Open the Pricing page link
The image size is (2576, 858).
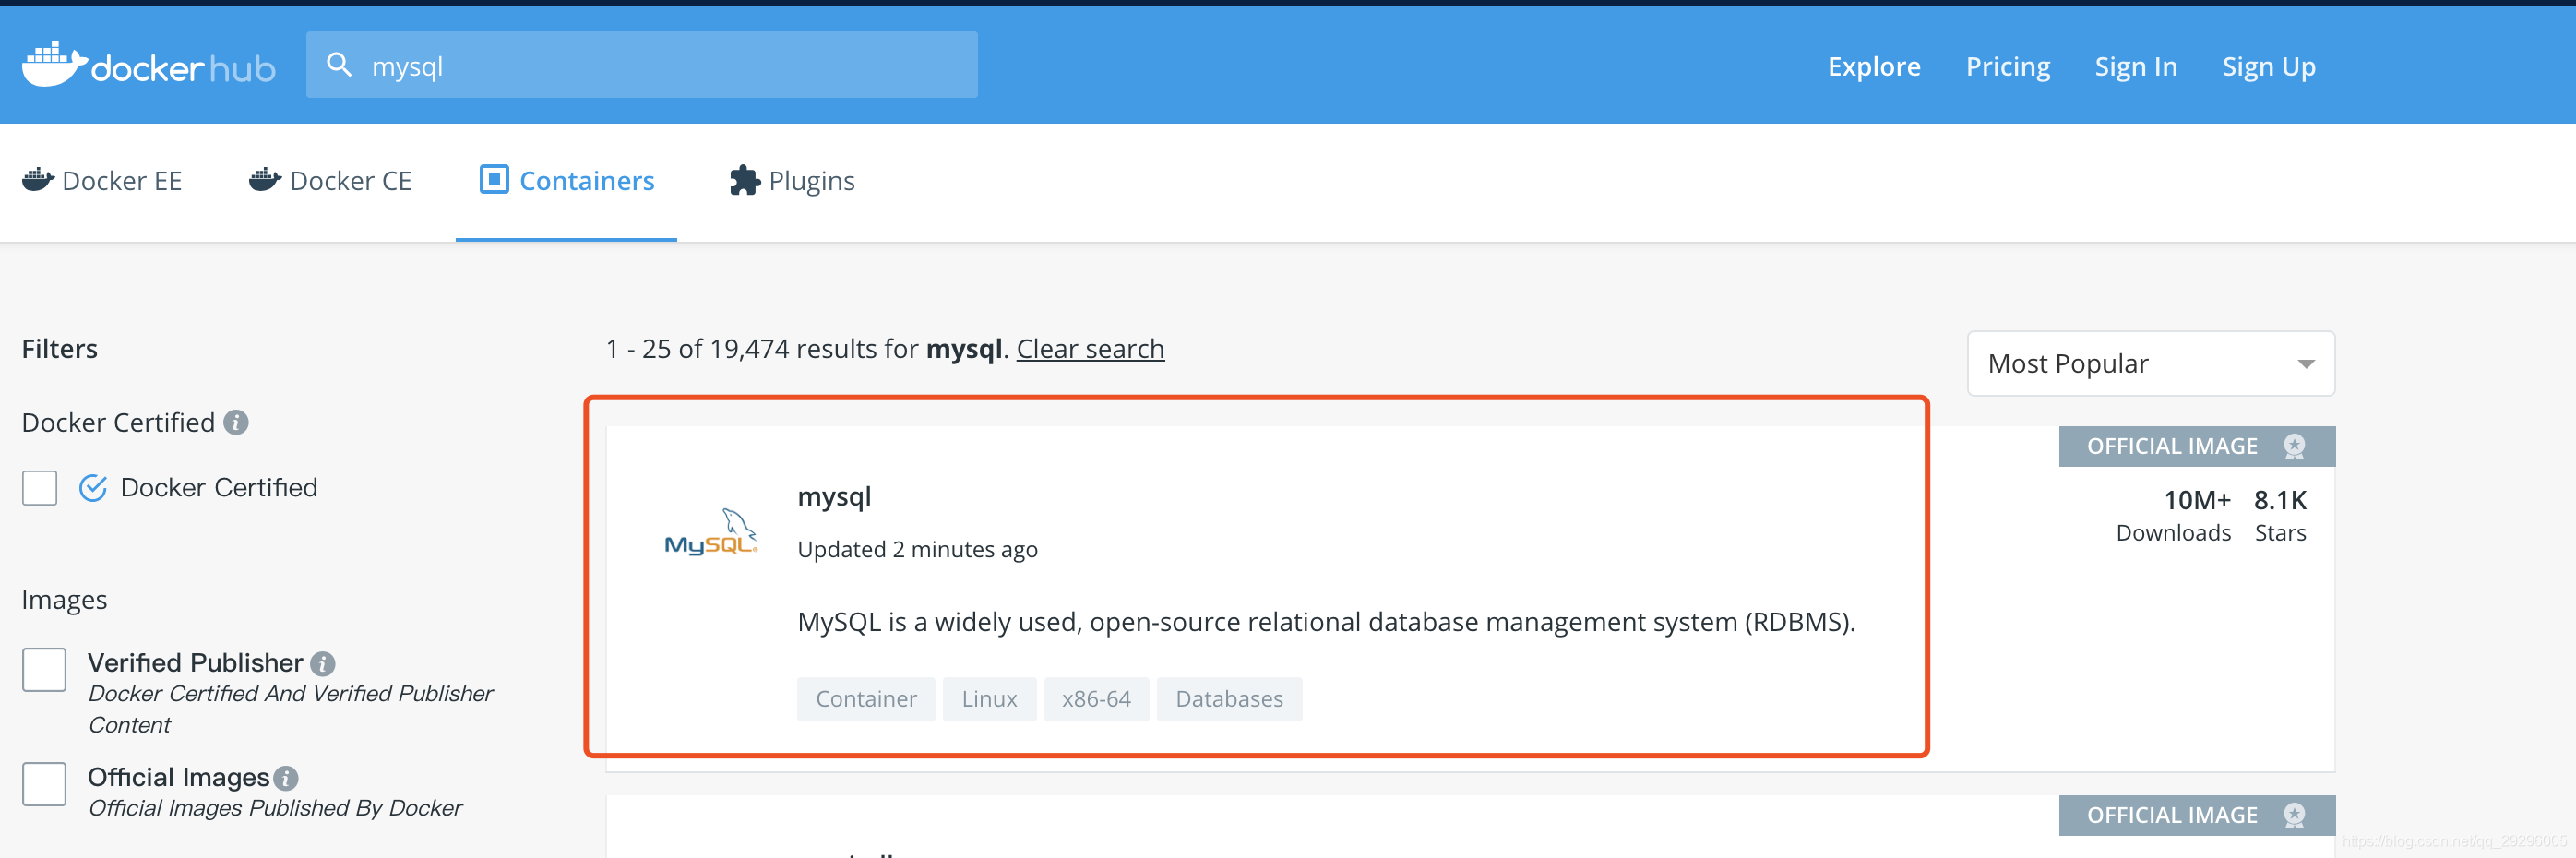2008,66
